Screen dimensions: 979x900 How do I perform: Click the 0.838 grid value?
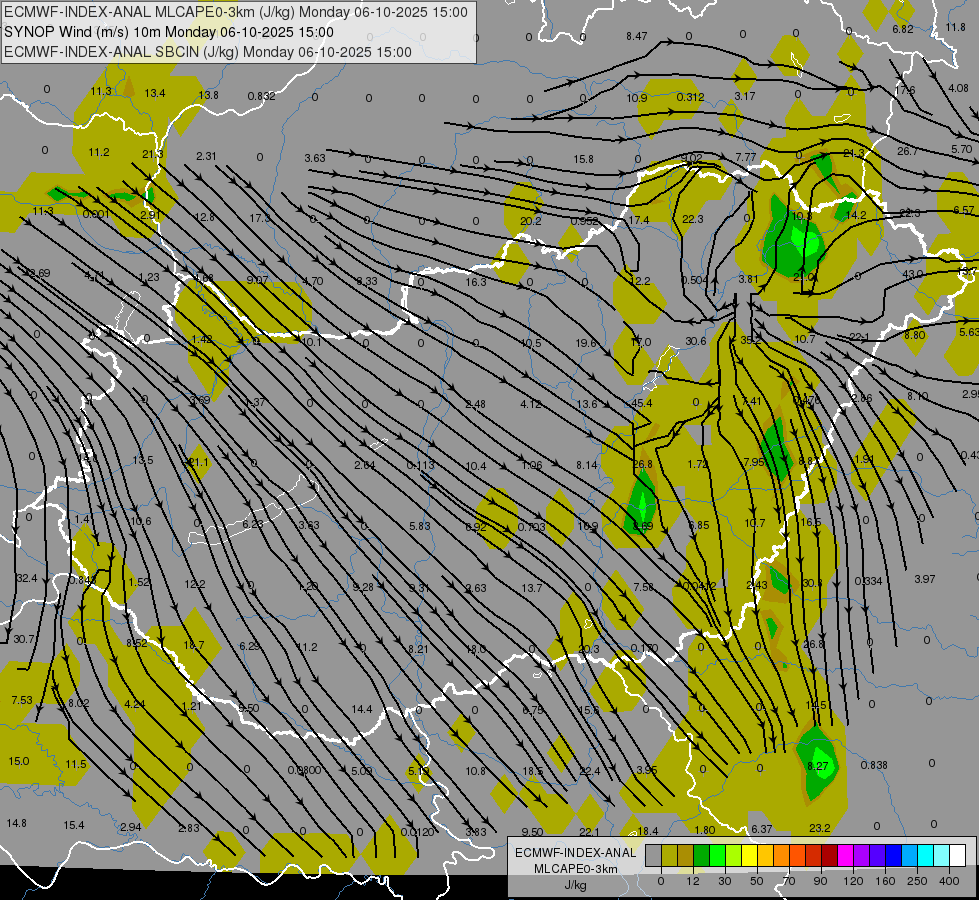[x=874, y=765]
